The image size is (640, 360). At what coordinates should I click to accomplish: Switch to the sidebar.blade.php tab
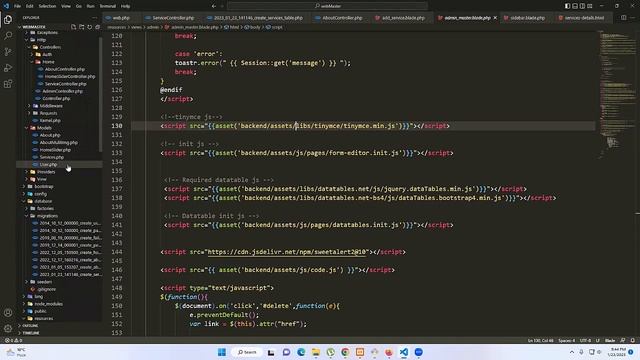click(527, 18)
